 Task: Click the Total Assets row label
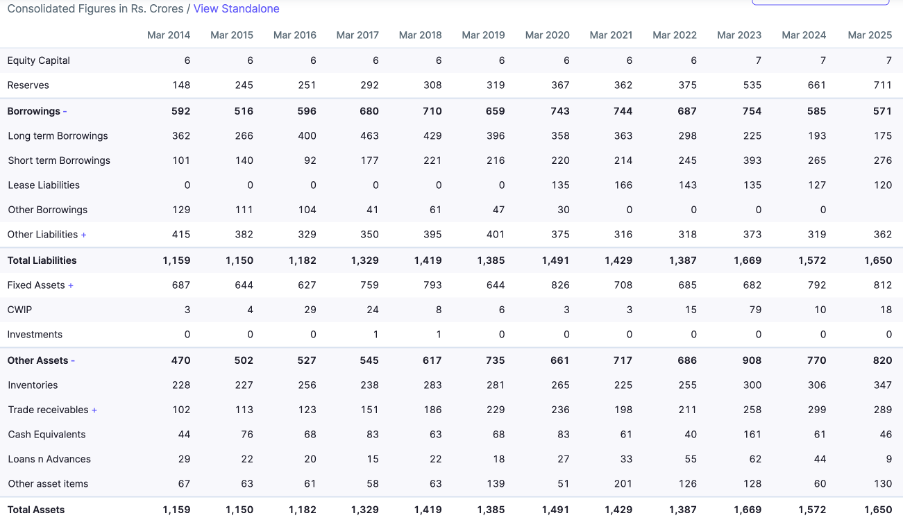(x=36, y=510)
